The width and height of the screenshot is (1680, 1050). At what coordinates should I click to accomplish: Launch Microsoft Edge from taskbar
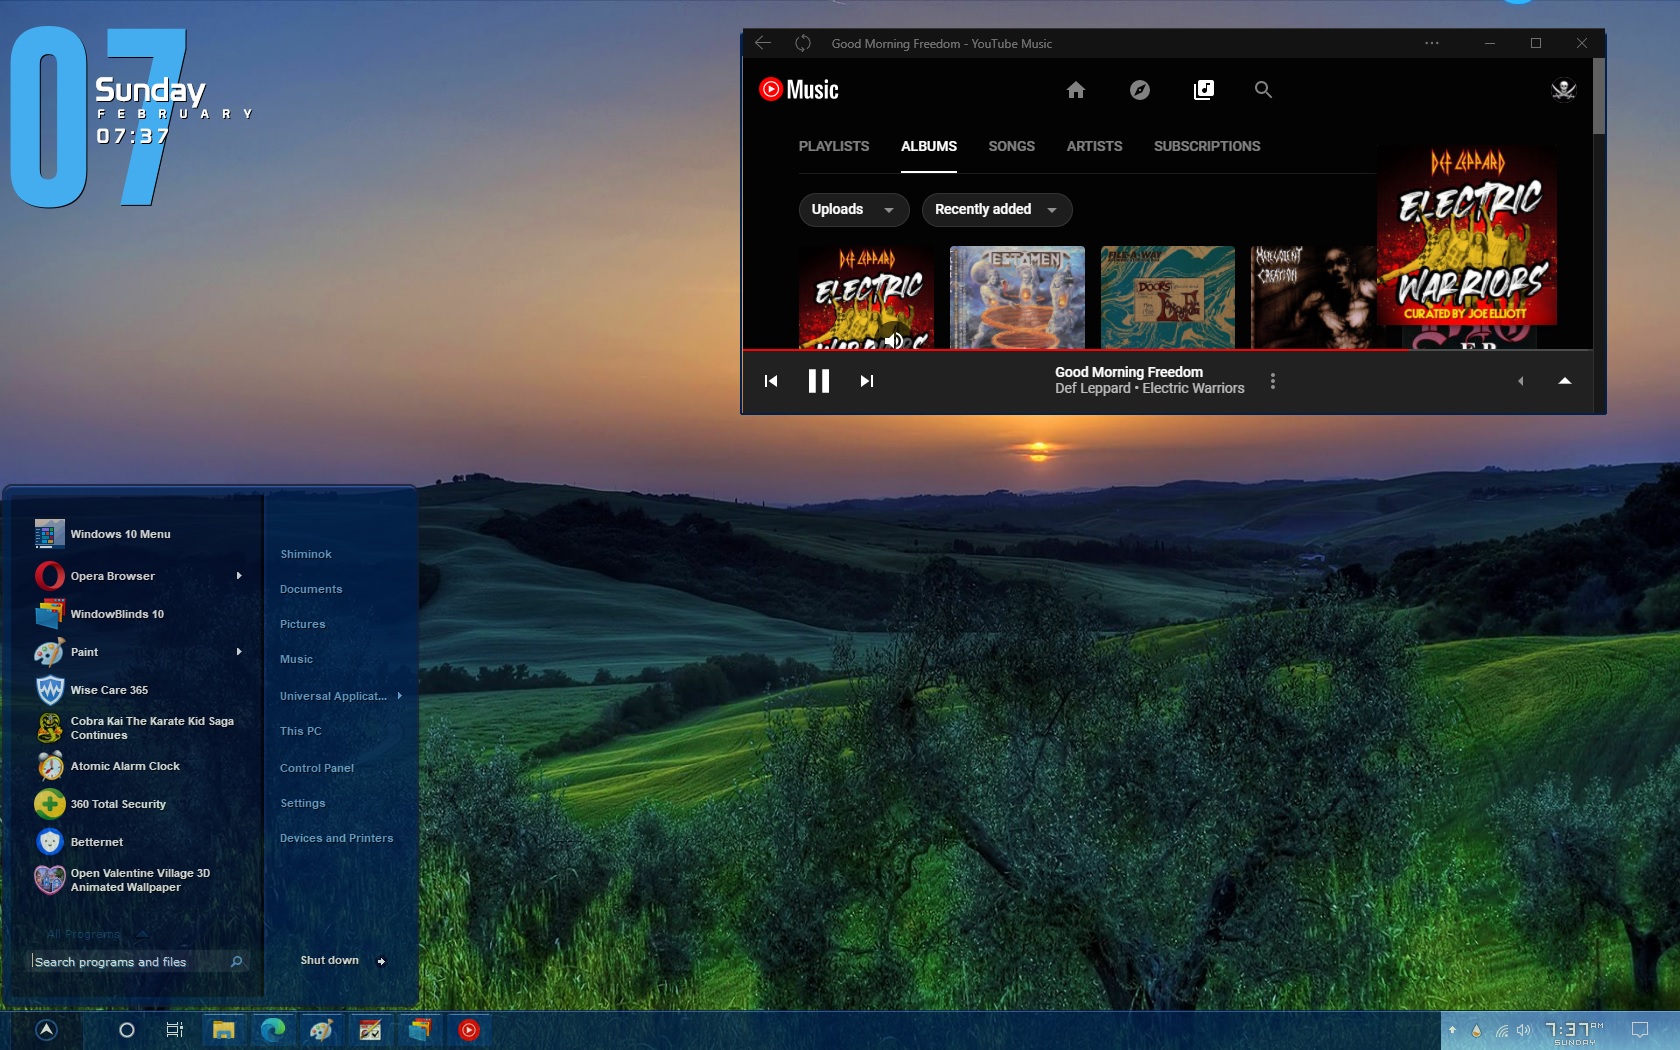(272, 1030)
